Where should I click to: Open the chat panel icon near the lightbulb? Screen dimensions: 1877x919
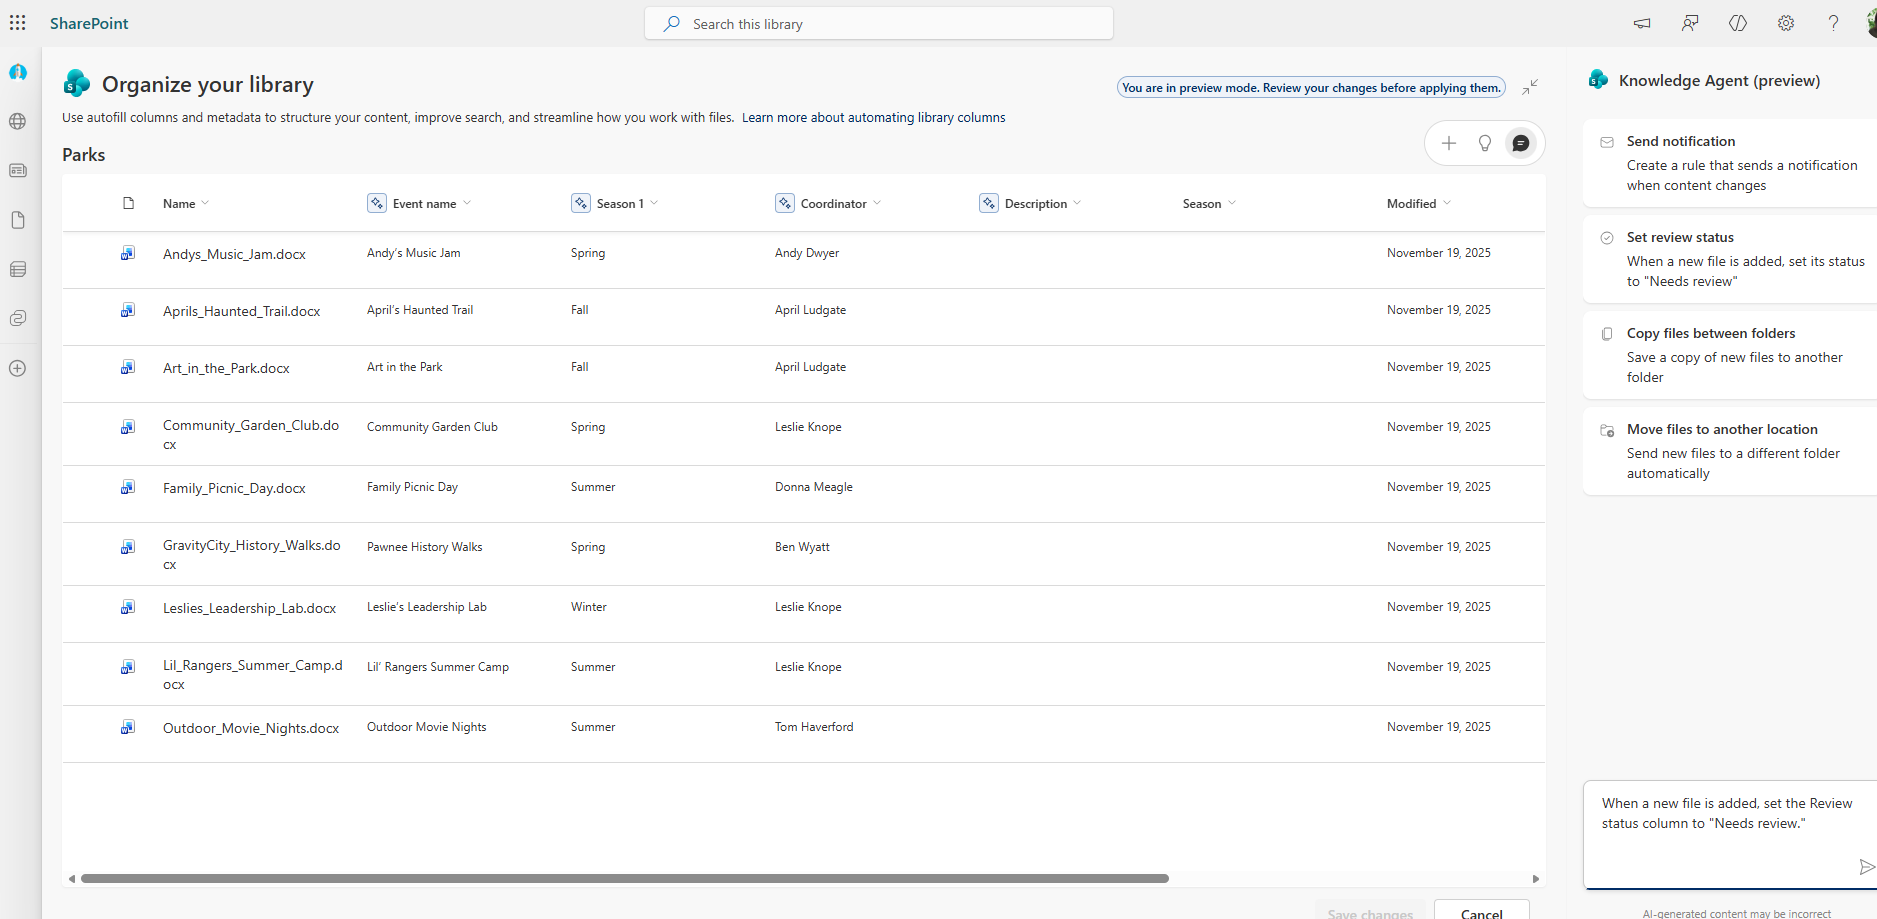click(x=1520, y=143)
